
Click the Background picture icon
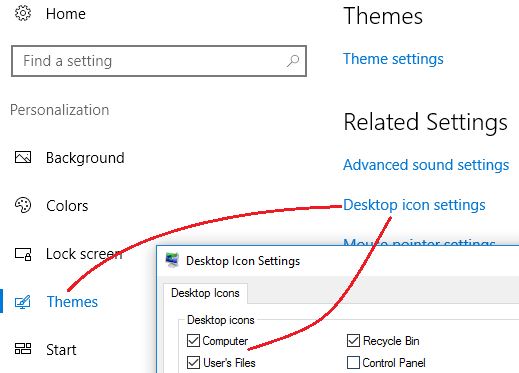(x=23, y=157)
